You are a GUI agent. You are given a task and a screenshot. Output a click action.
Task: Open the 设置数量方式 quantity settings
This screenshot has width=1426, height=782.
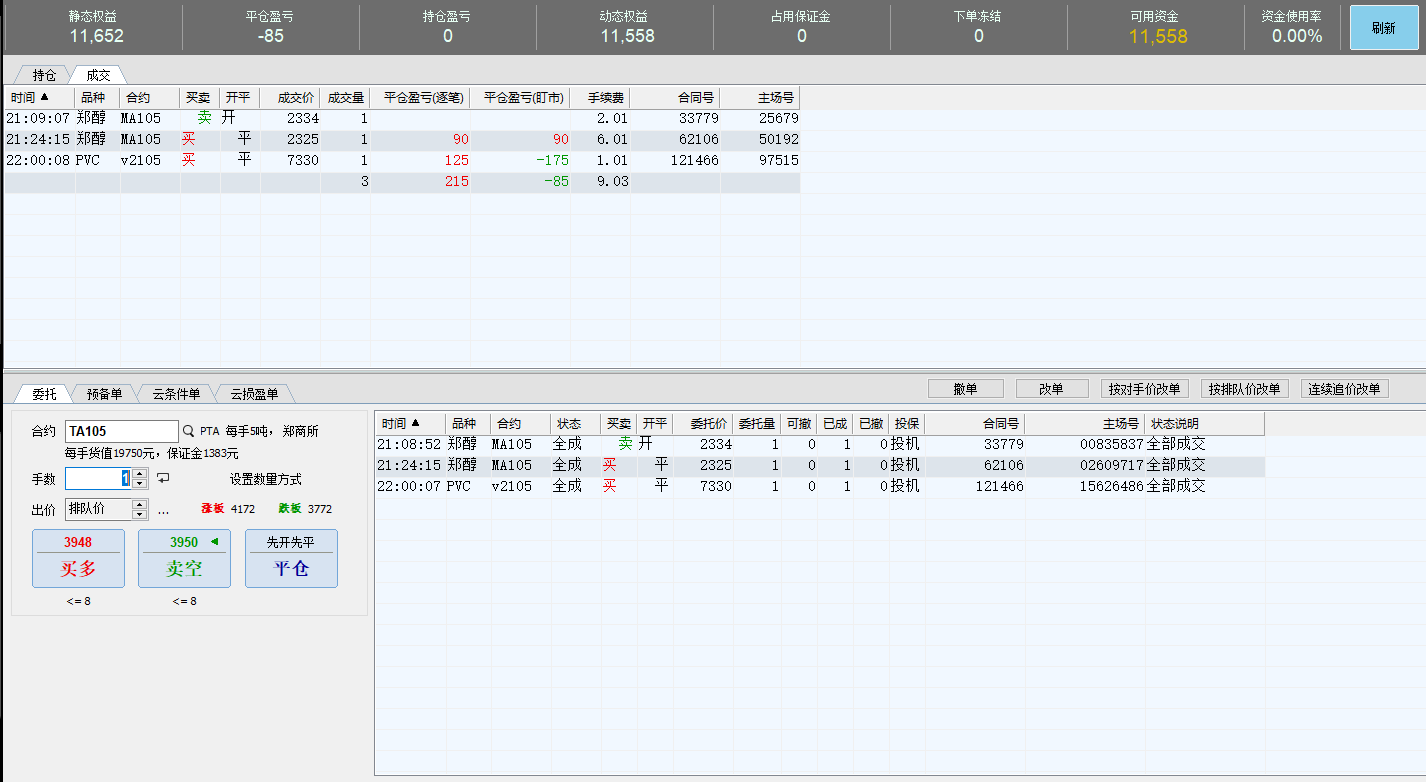[x=265, y=479]
